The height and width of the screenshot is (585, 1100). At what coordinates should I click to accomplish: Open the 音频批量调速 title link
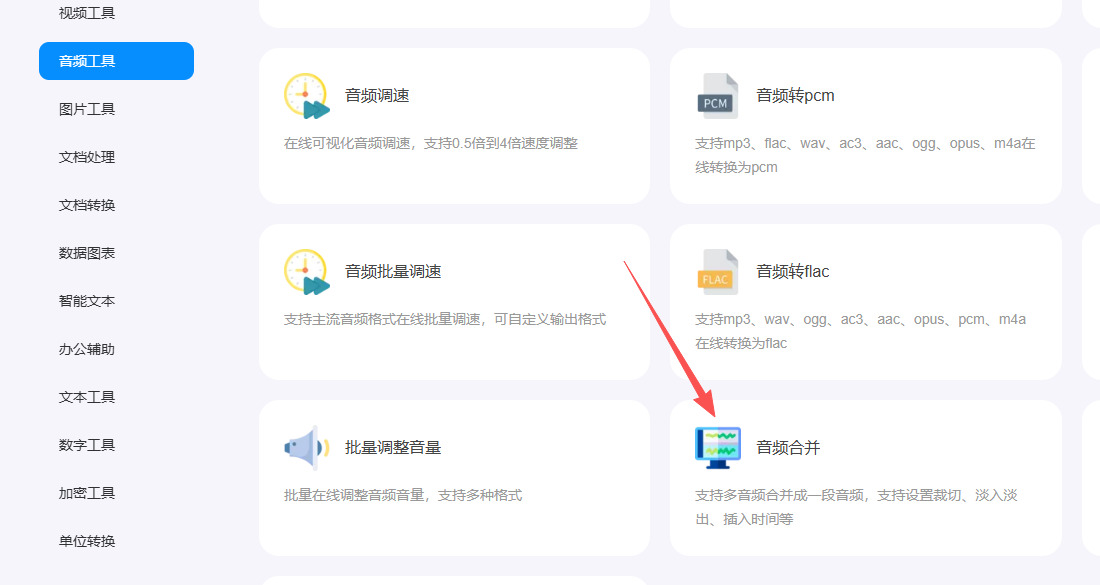click(x=393, y=271)
